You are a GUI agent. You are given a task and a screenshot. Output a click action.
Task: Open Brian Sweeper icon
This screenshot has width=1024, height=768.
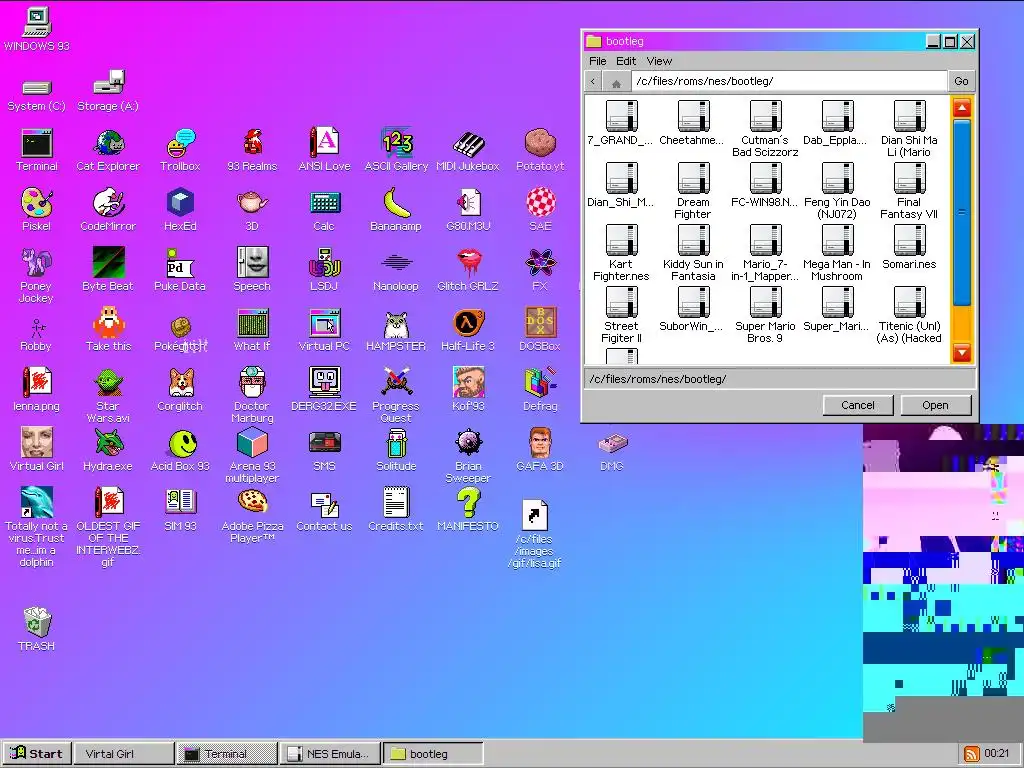[468, 456]
